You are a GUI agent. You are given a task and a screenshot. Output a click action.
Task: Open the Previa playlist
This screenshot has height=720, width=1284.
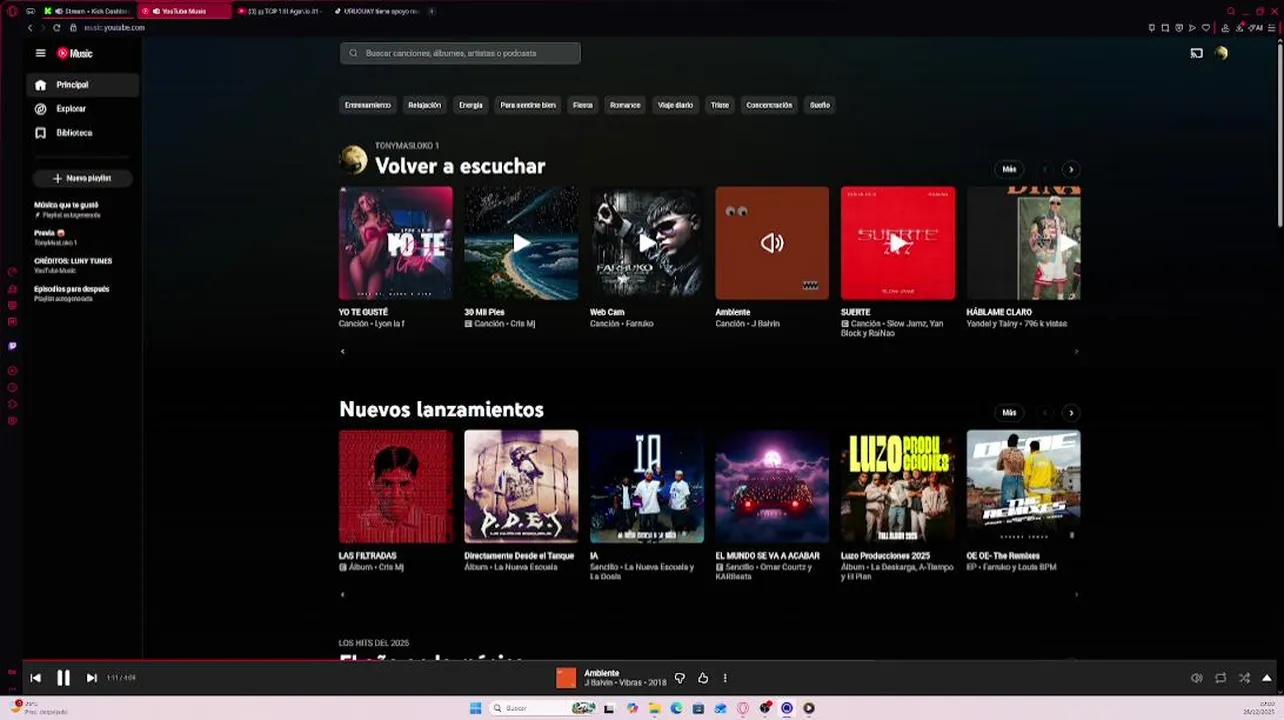pos(84,237)
